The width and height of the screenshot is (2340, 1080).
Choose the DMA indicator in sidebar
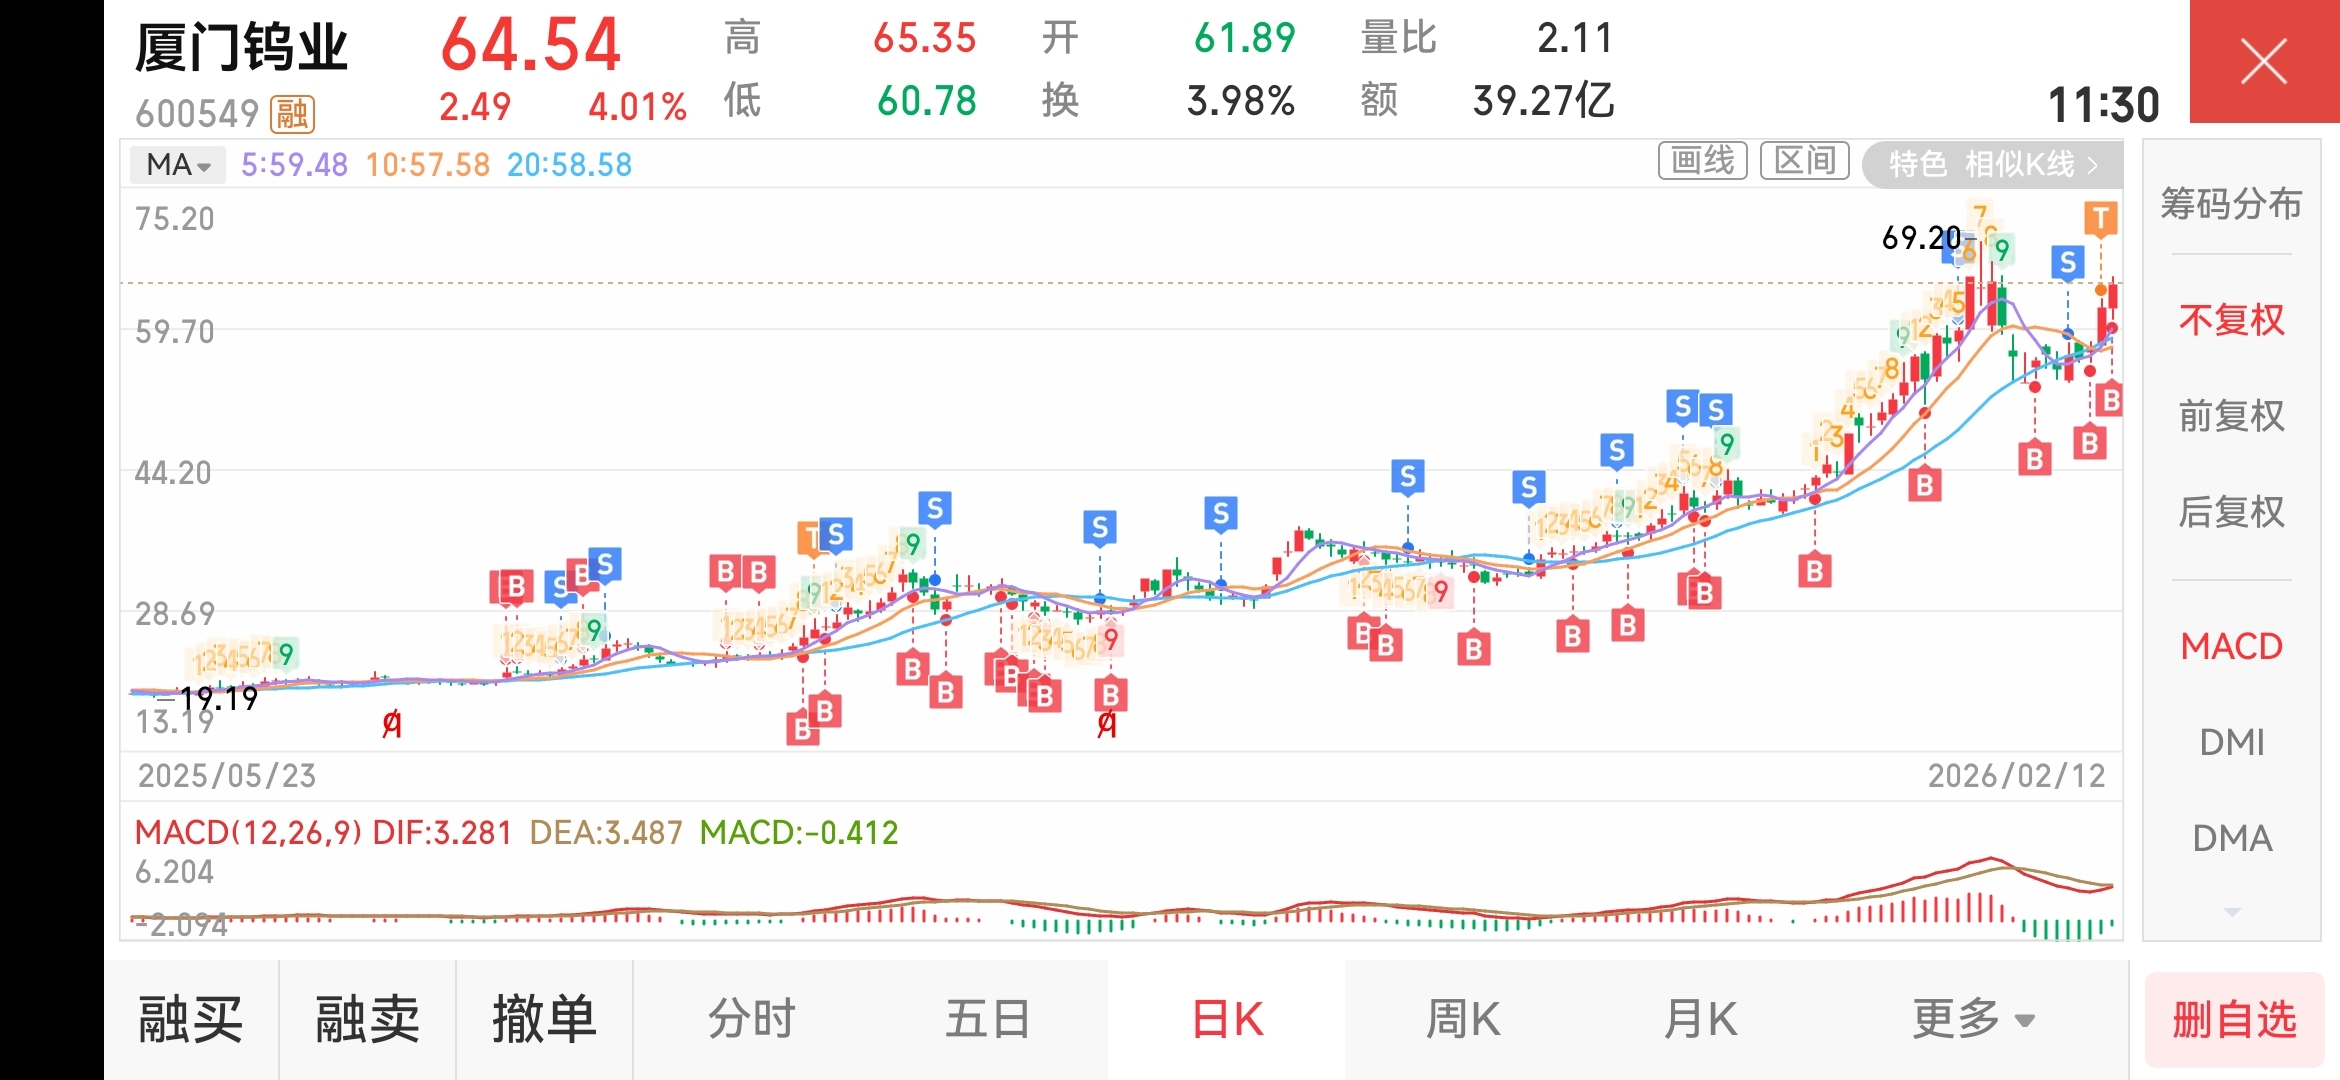[x=2231, y=838]
